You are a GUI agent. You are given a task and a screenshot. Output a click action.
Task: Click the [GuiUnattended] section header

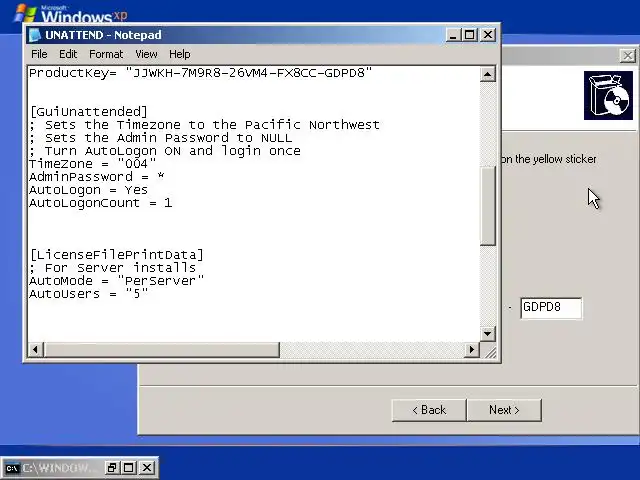point(89,112)
